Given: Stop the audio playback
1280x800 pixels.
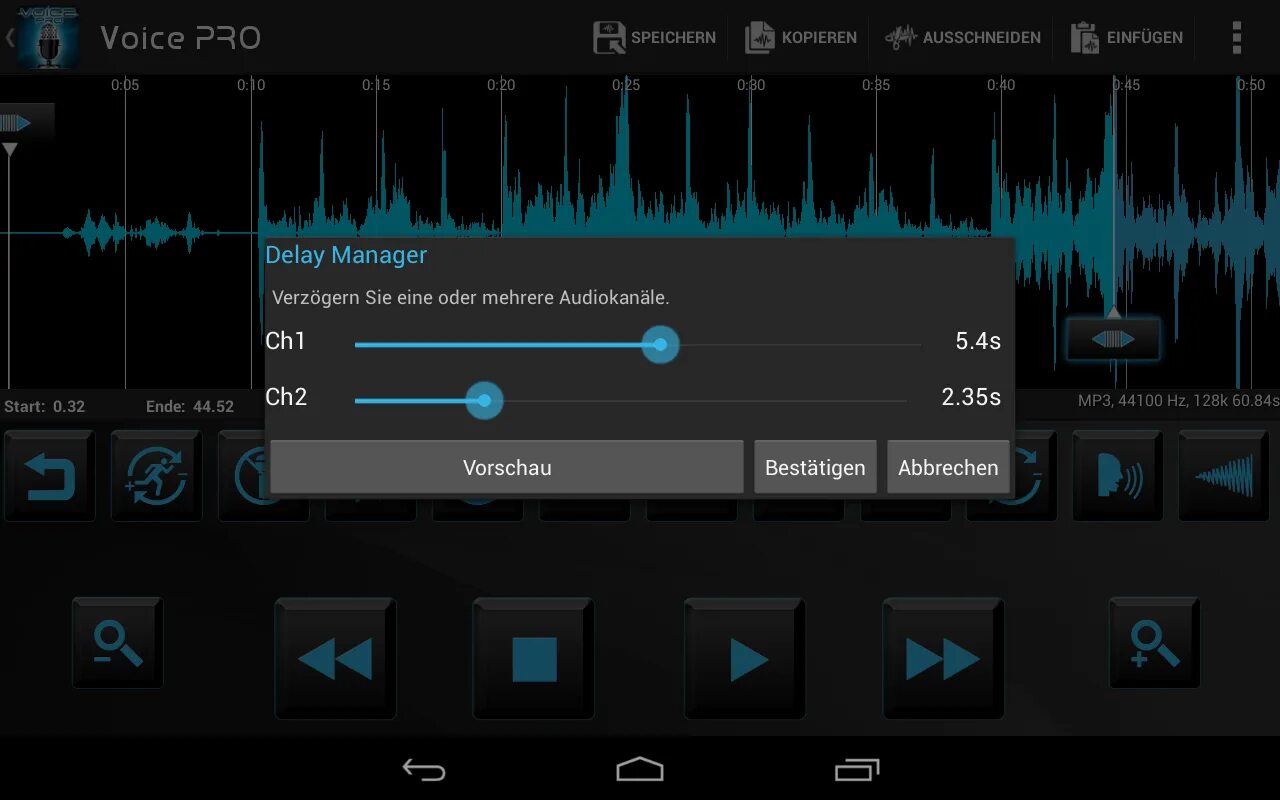Looking at the screenshot, I should [534, 659].
